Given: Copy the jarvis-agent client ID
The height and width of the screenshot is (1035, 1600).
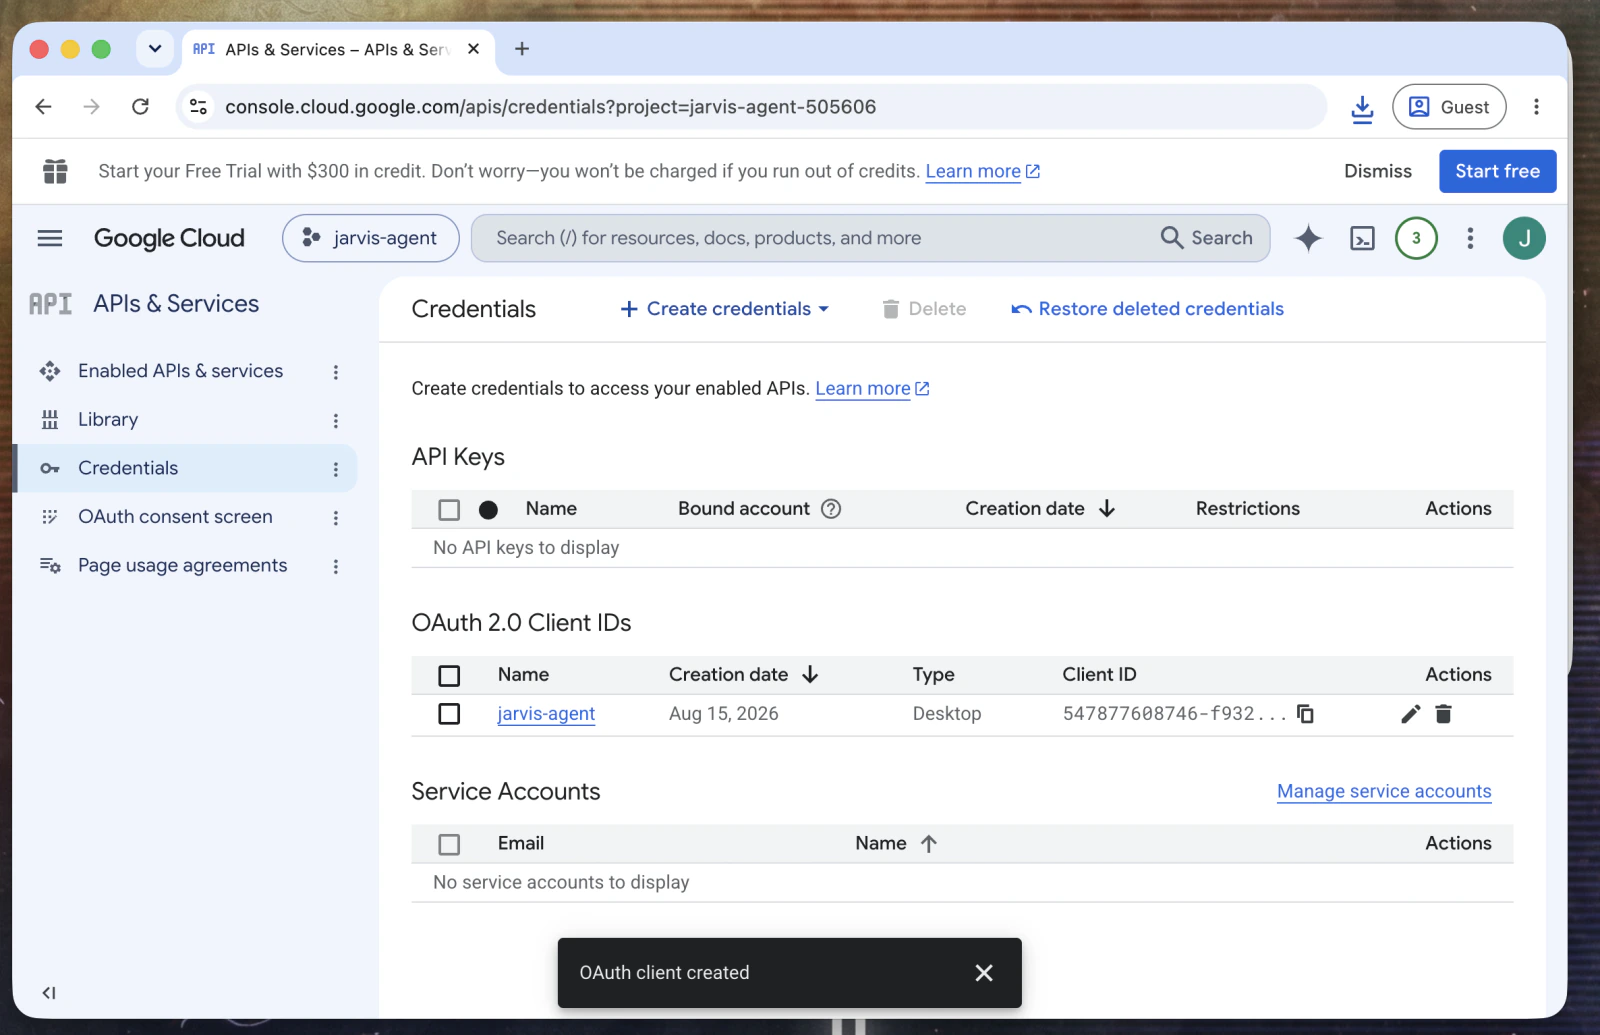Looking at the screenshot, I should [x=1305, y=713].
